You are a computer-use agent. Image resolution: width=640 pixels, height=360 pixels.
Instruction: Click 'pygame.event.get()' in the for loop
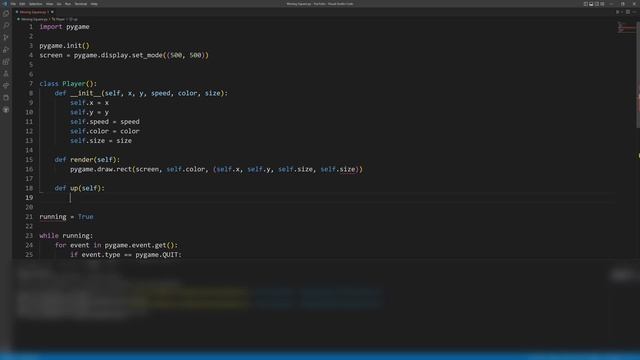[141, 245]
